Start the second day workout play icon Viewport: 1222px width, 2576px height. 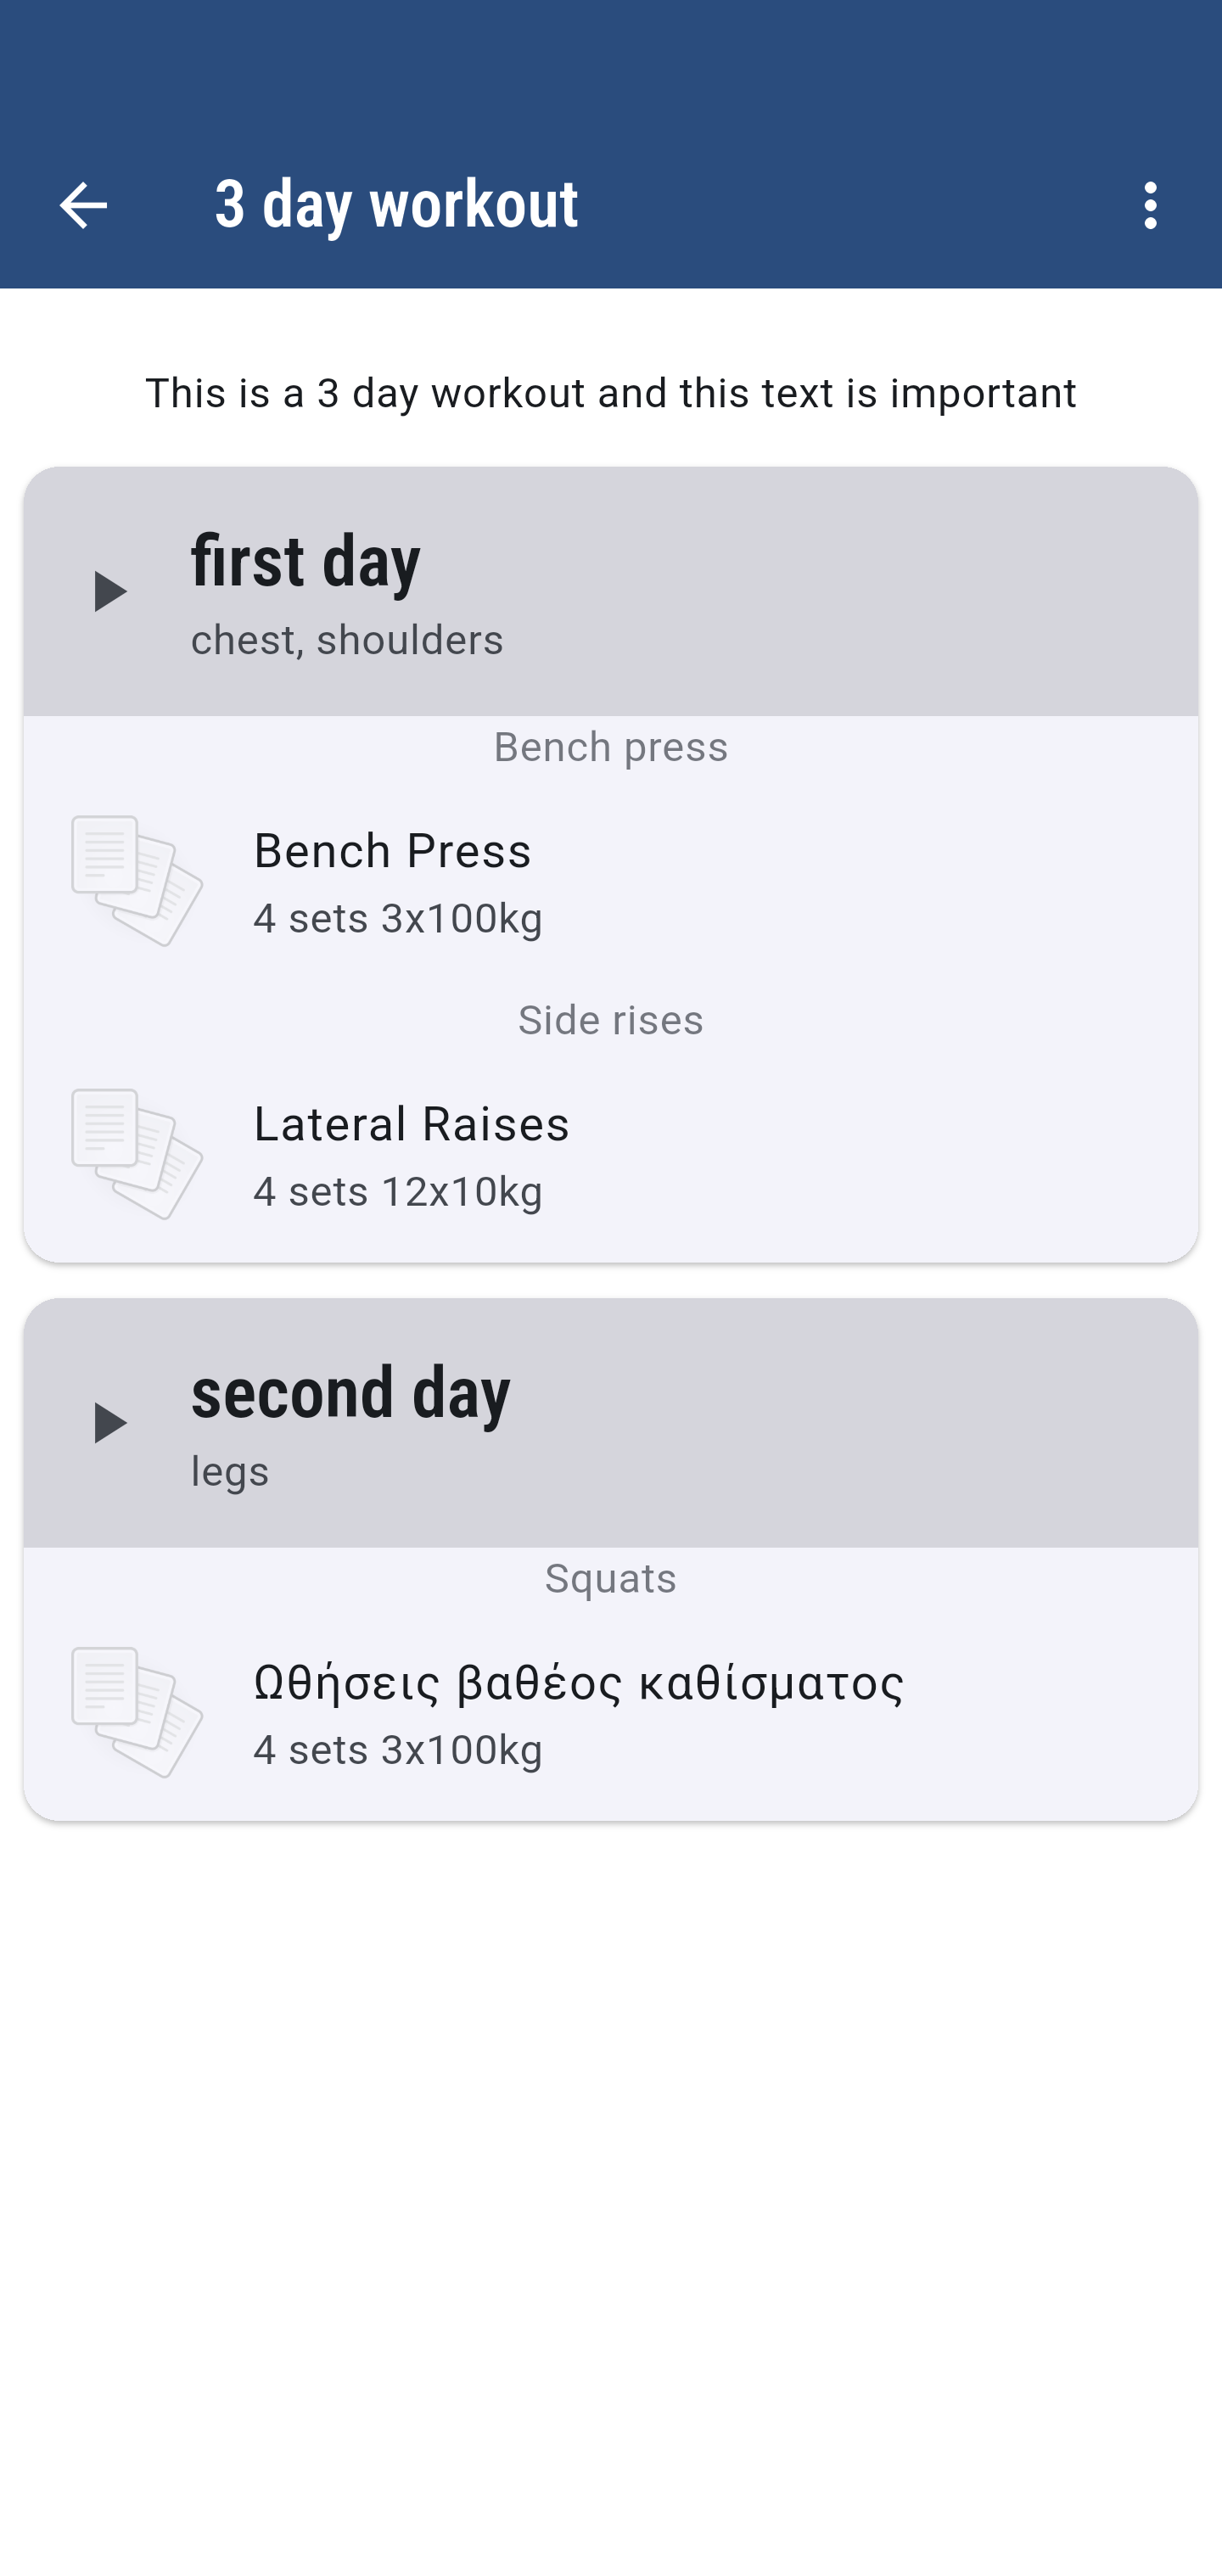click(109, 1423)
